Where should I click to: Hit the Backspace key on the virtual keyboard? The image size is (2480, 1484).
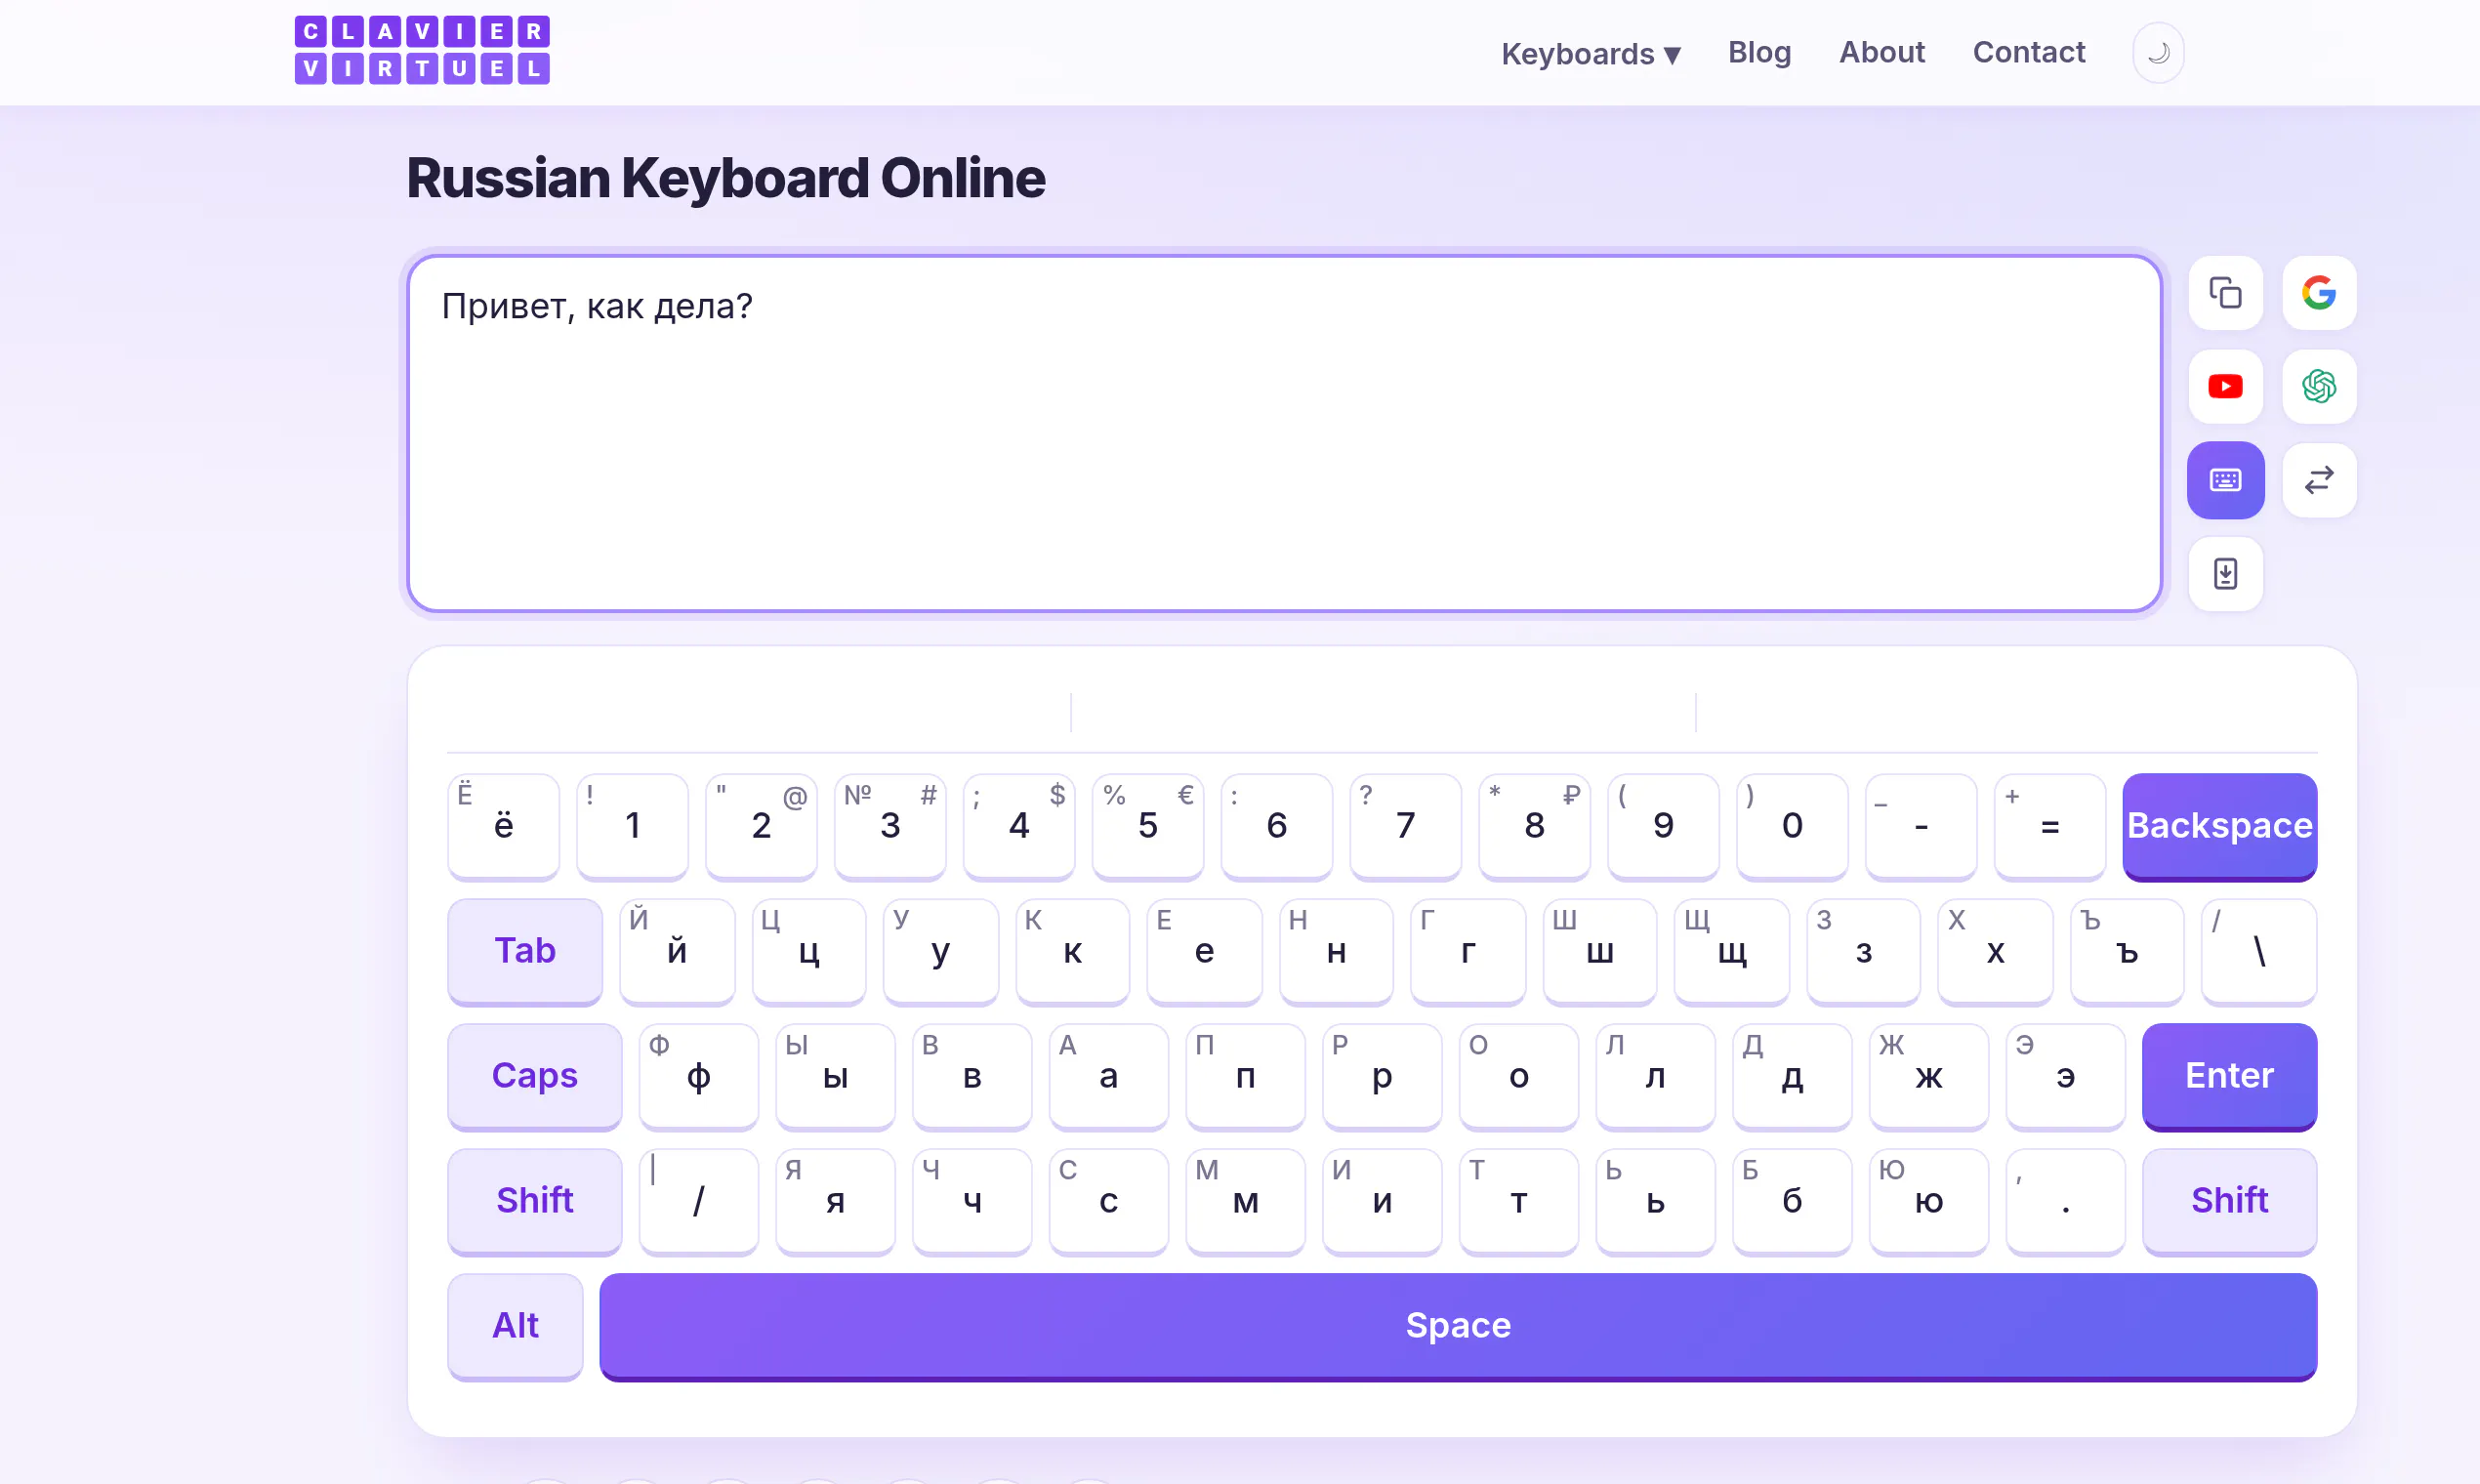point(2219,826)
